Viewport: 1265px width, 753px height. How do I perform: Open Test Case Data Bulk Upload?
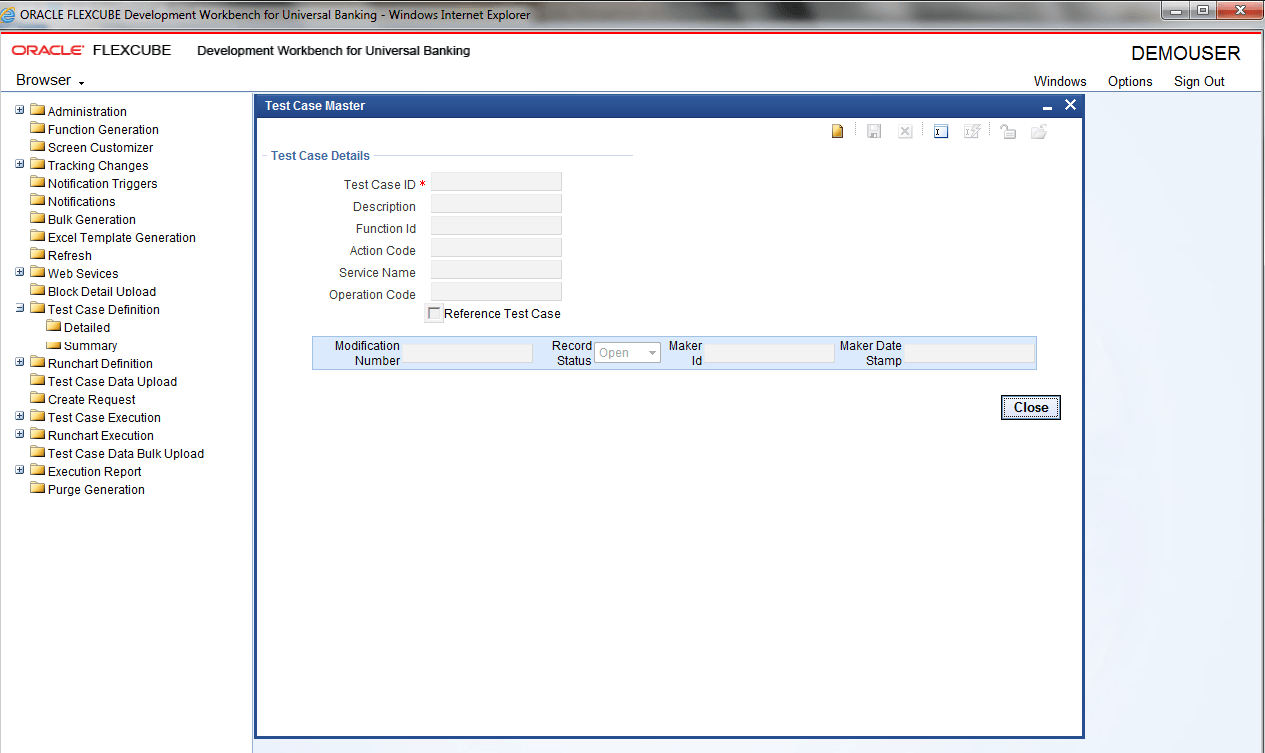click(125, 454)
